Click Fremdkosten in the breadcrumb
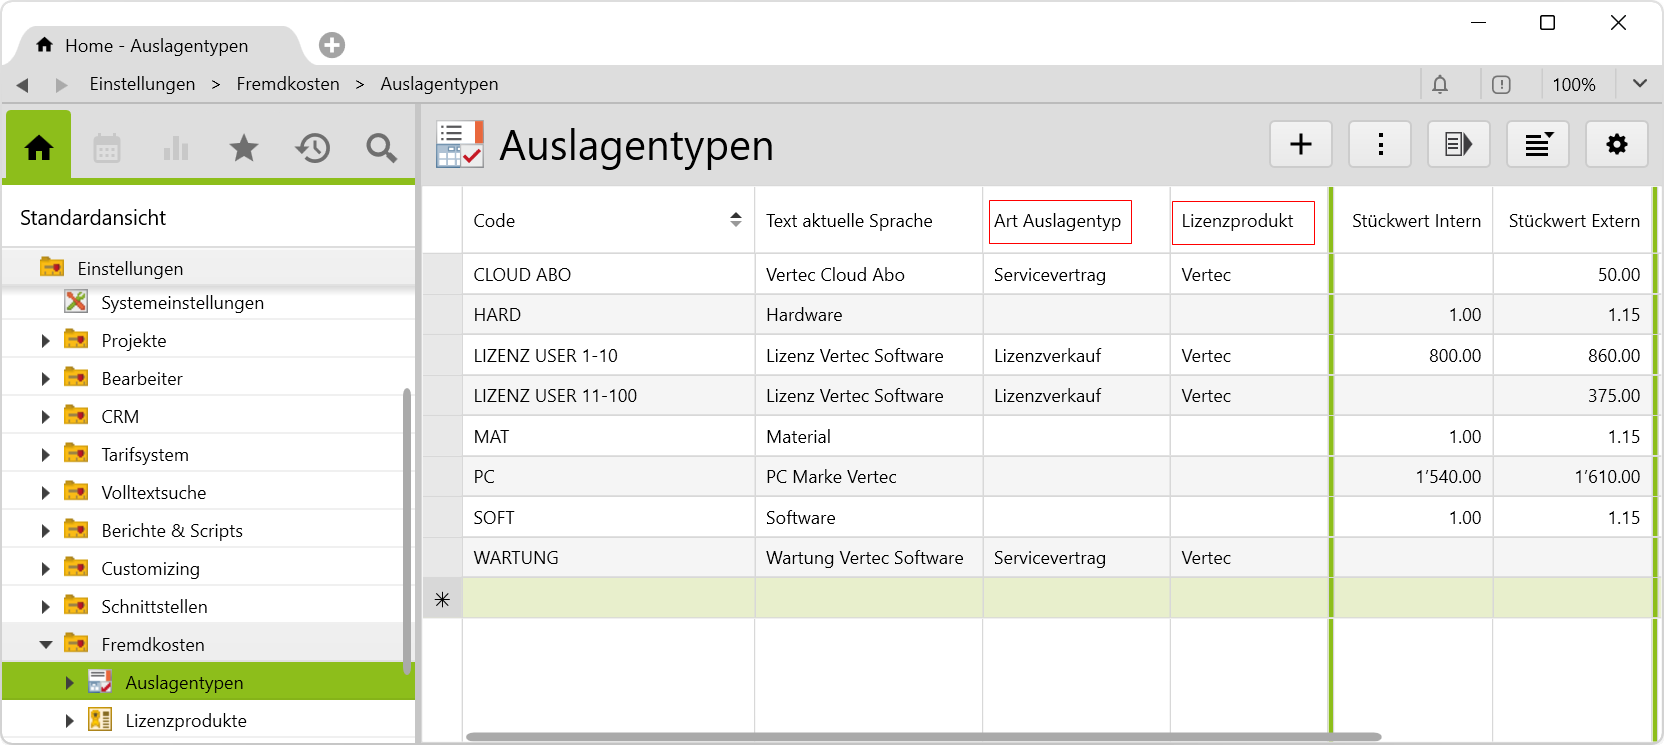The image size is (1664, 745). tap(288, 84)
